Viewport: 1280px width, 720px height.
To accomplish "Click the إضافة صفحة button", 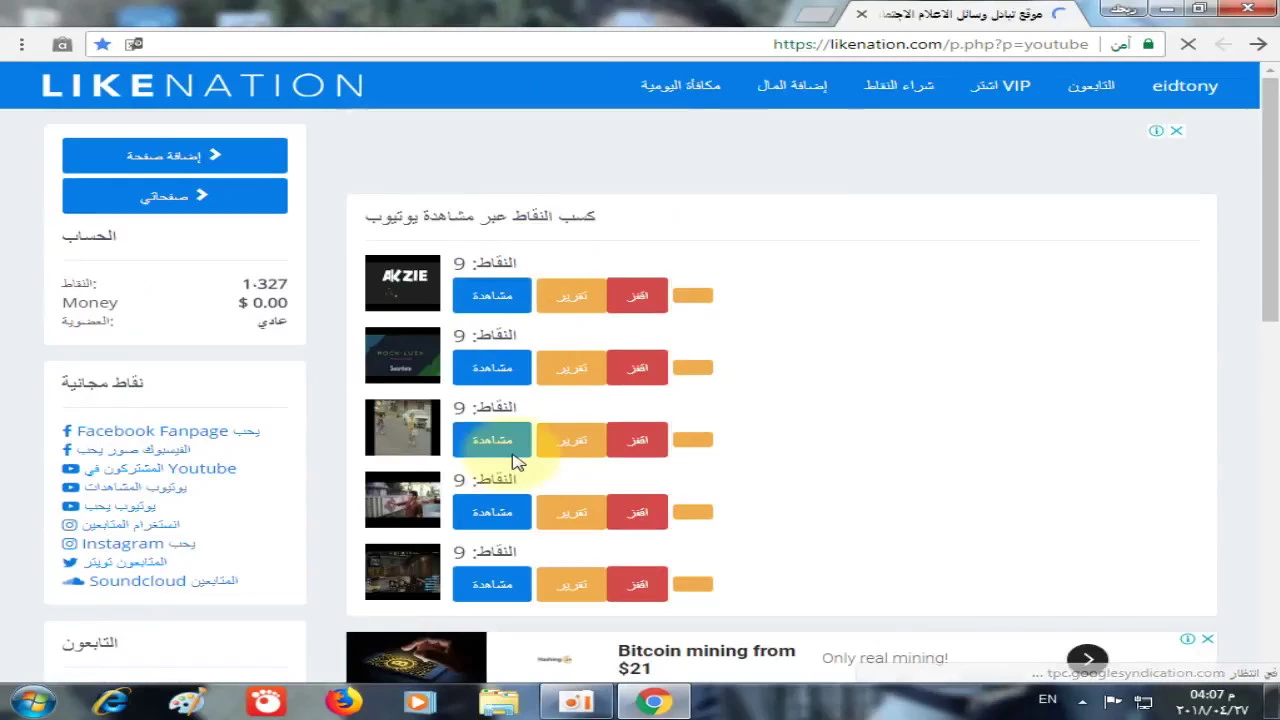I will 175,156.
